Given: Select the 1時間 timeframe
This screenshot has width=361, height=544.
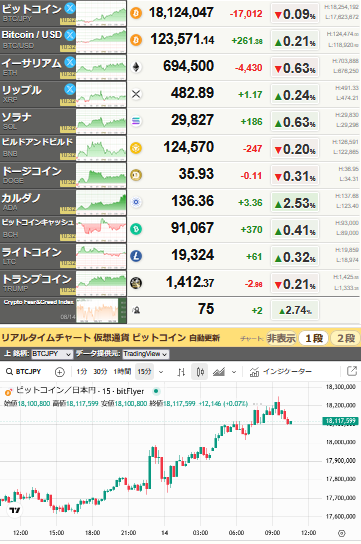Looking at the screenshot, I should coord(122,372).
